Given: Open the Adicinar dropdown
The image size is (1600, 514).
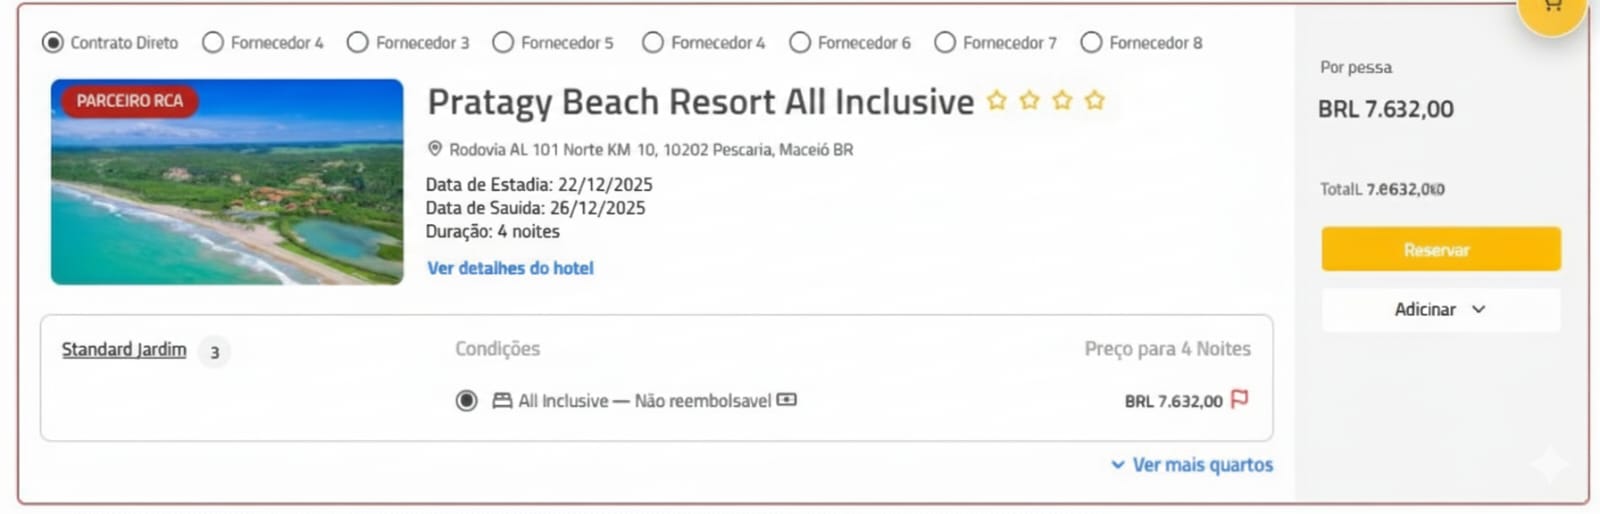Looking at the screenshot, I should point(1440,310).
